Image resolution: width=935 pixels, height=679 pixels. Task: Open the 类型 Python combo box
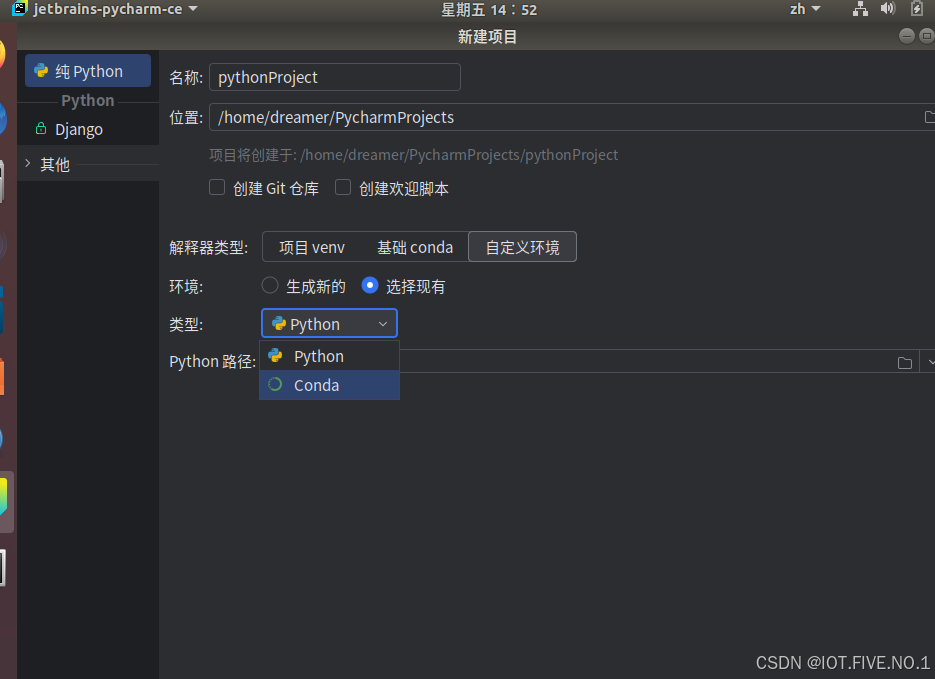(329, 324)
